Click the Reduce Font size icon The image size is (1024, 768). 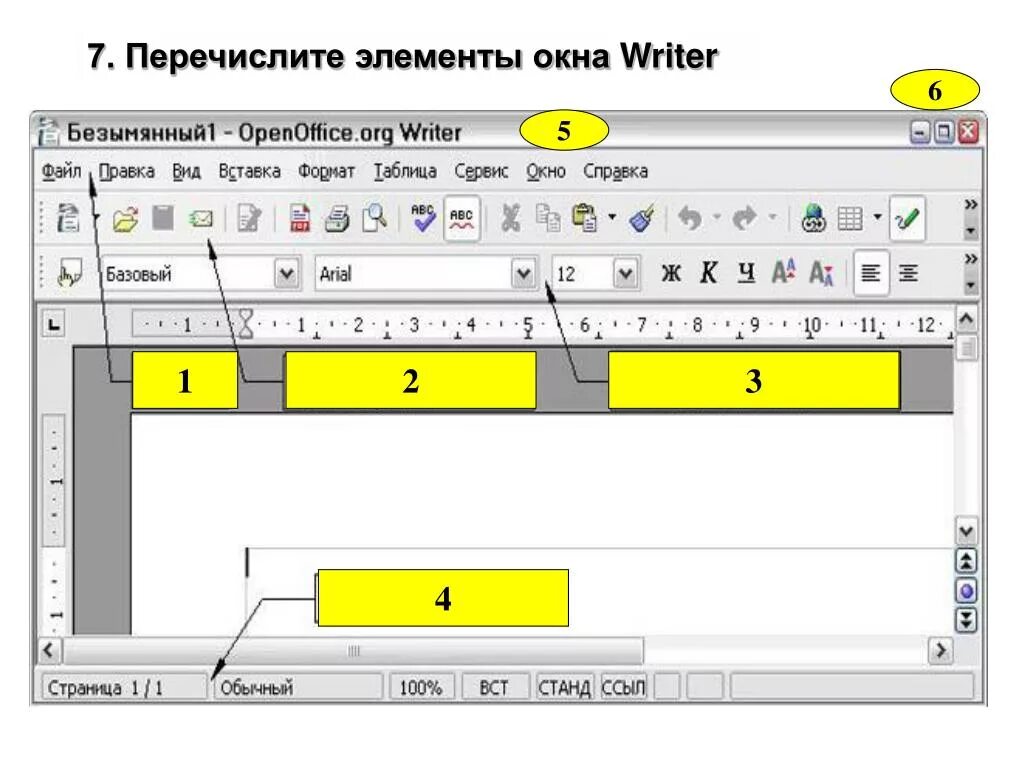click(x=822, y=273)
